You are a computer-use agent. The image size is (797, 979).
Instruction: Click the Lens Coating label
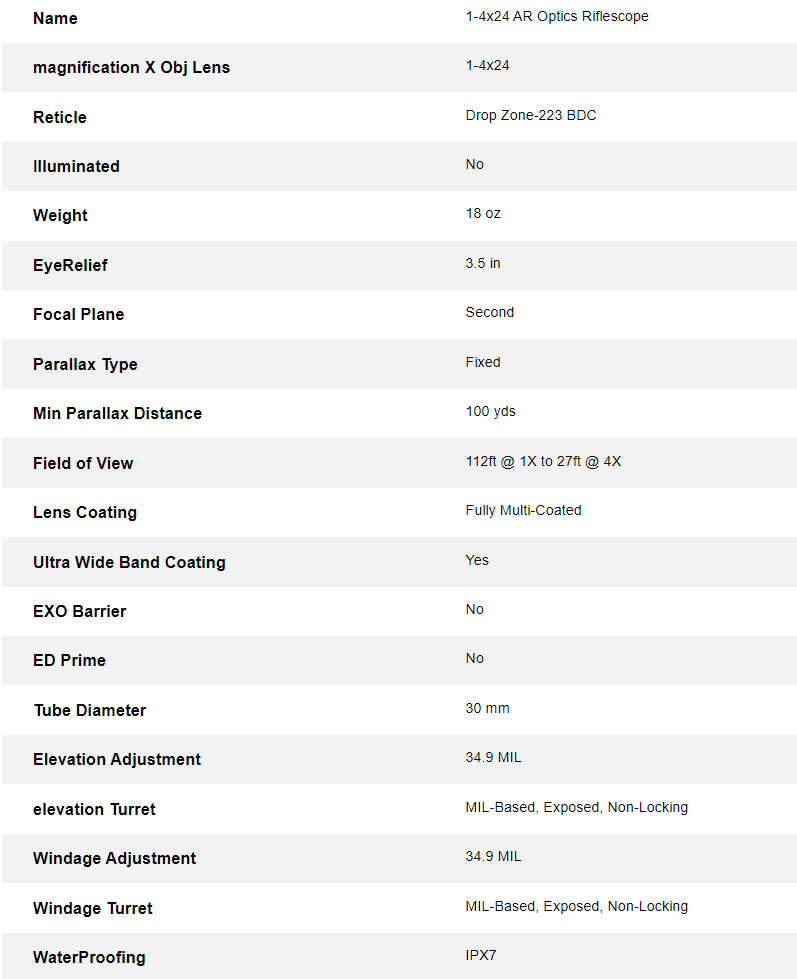[x=84, y=513]
